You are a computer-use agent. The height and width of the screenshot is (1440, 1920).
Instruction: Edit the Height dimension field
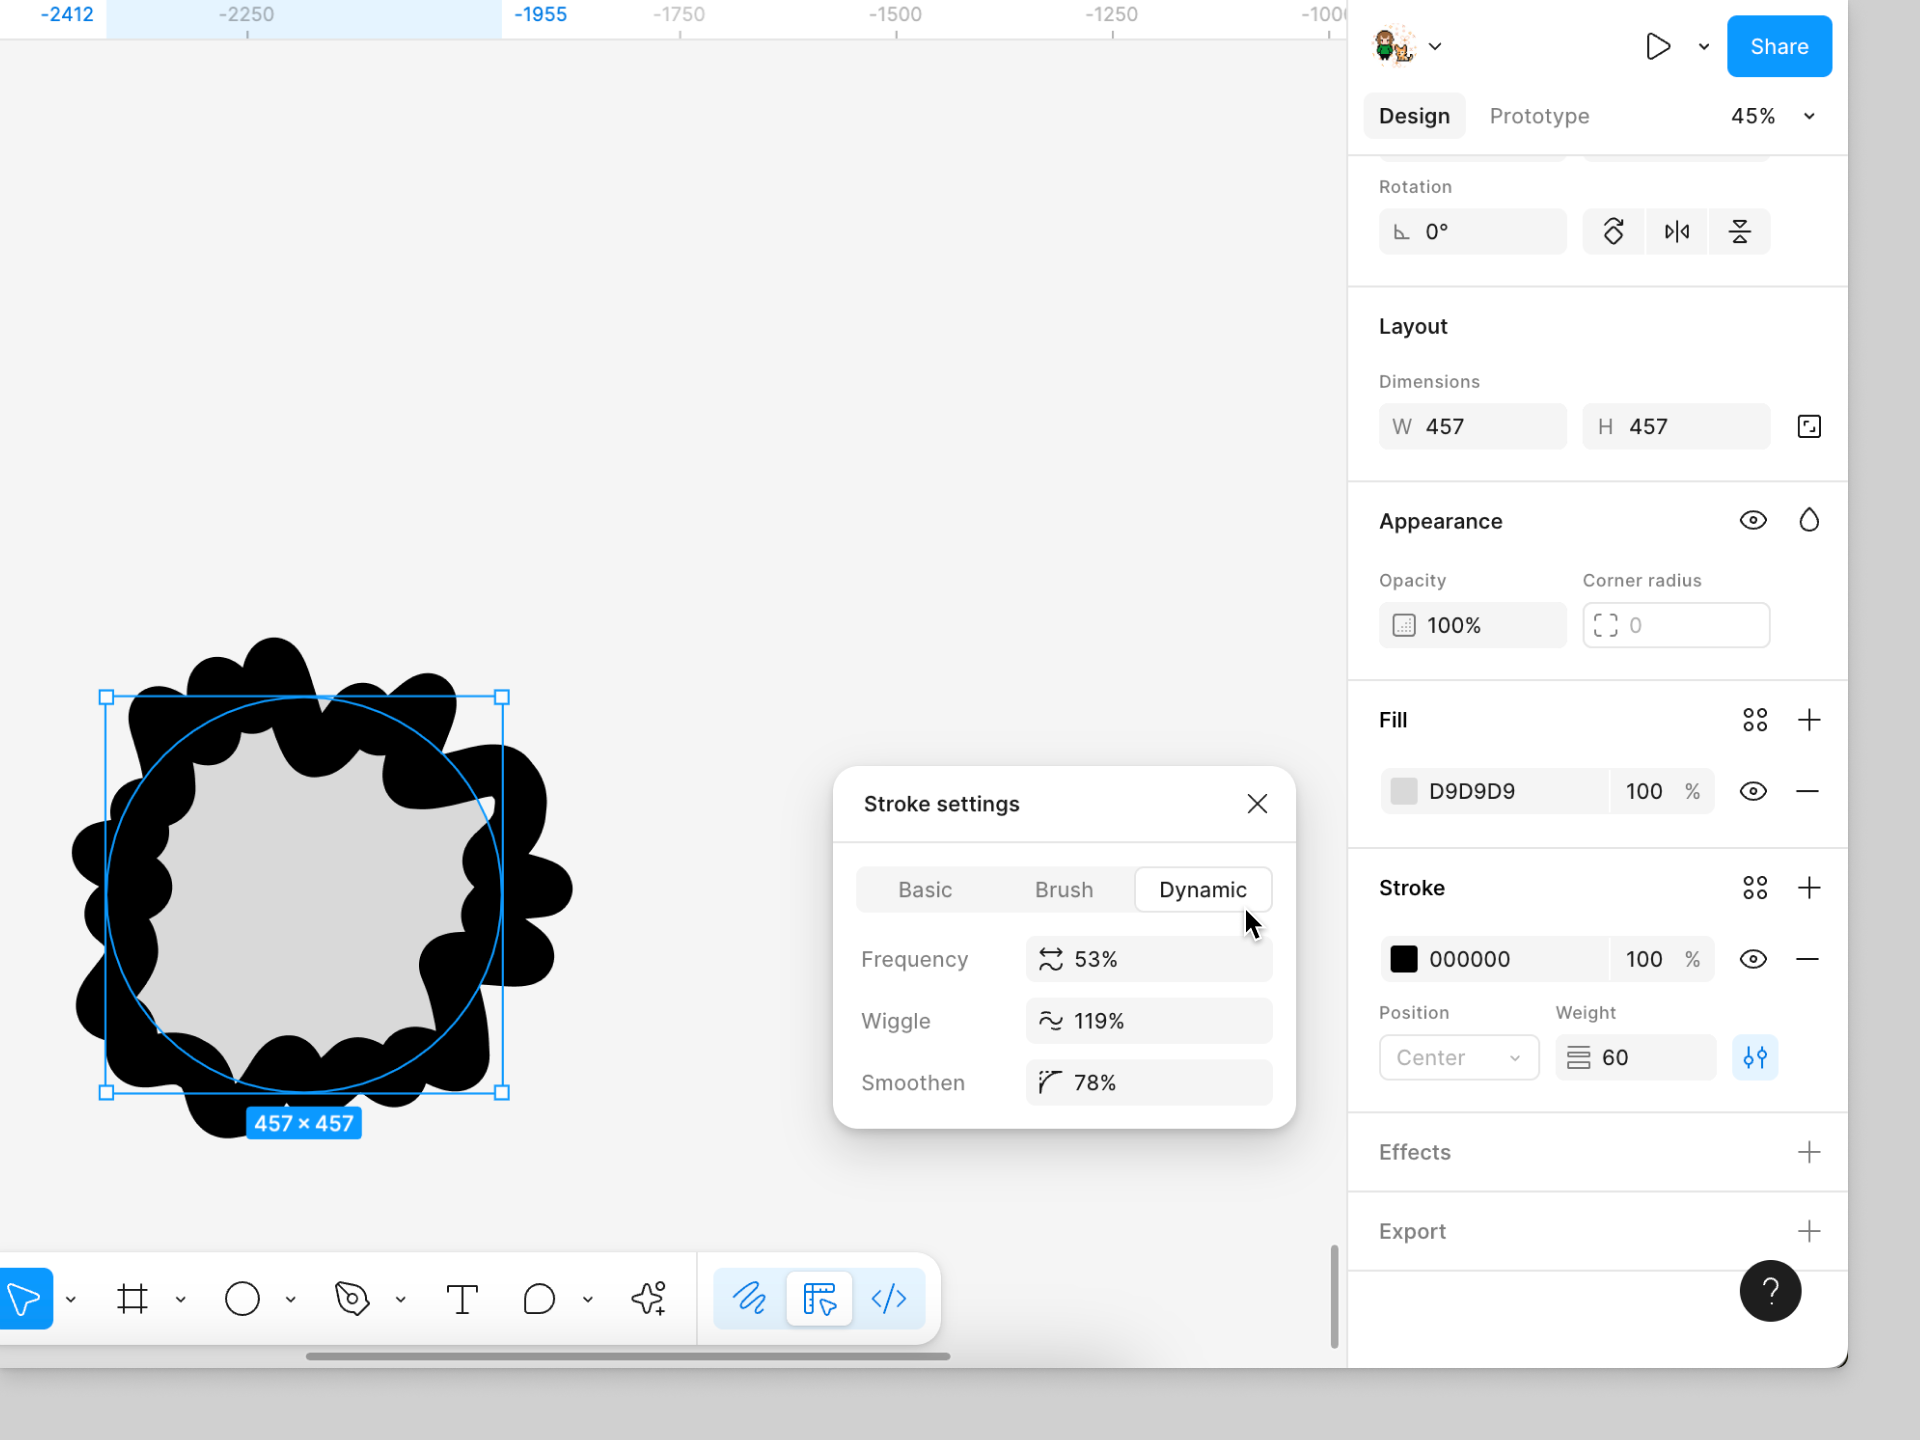(x=1676, y=427)
